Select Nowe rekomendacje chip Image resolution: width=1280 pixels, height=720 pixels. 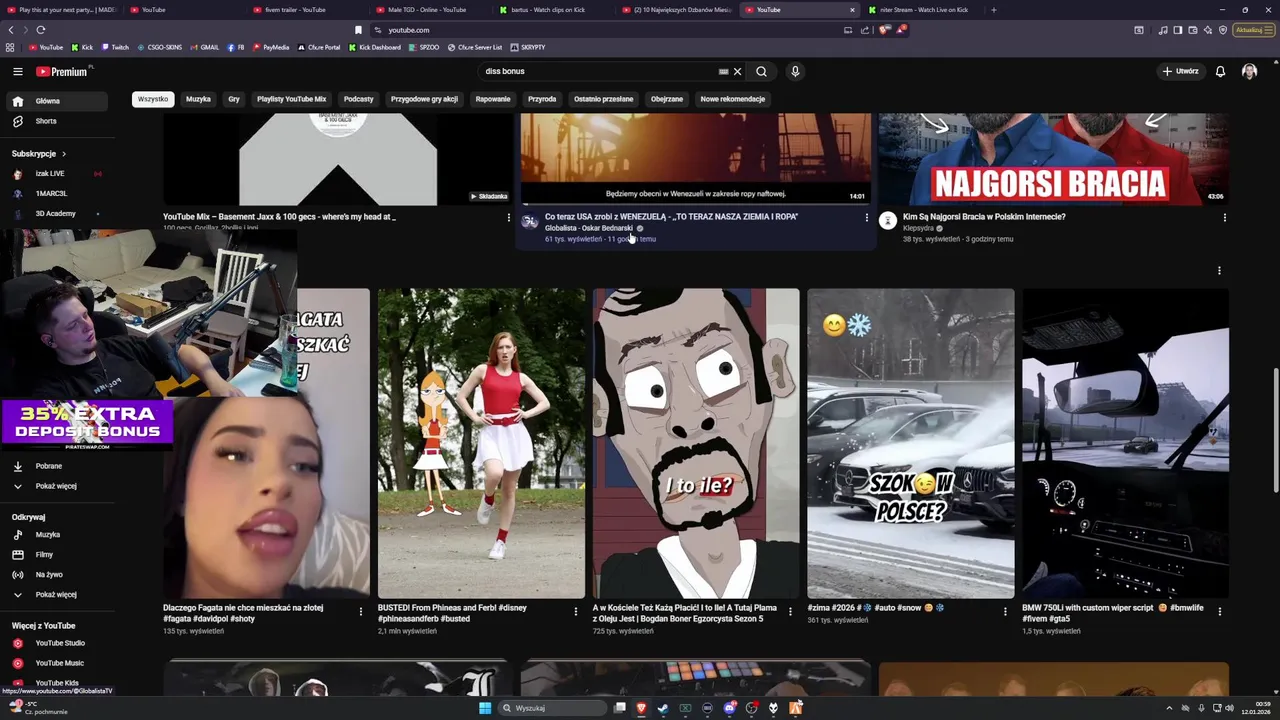click(732, 99)
